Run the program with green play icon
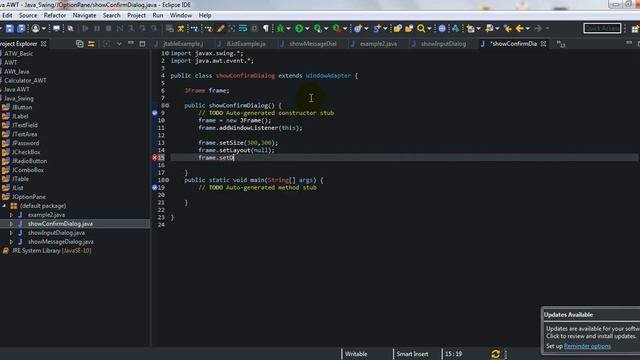 (299, 28)
